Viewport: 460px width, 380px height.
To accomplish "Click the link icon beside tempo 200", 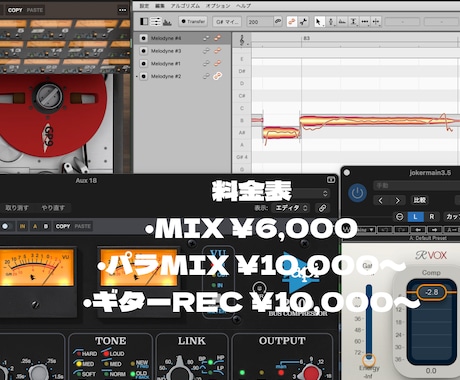I will pos(277,21).
